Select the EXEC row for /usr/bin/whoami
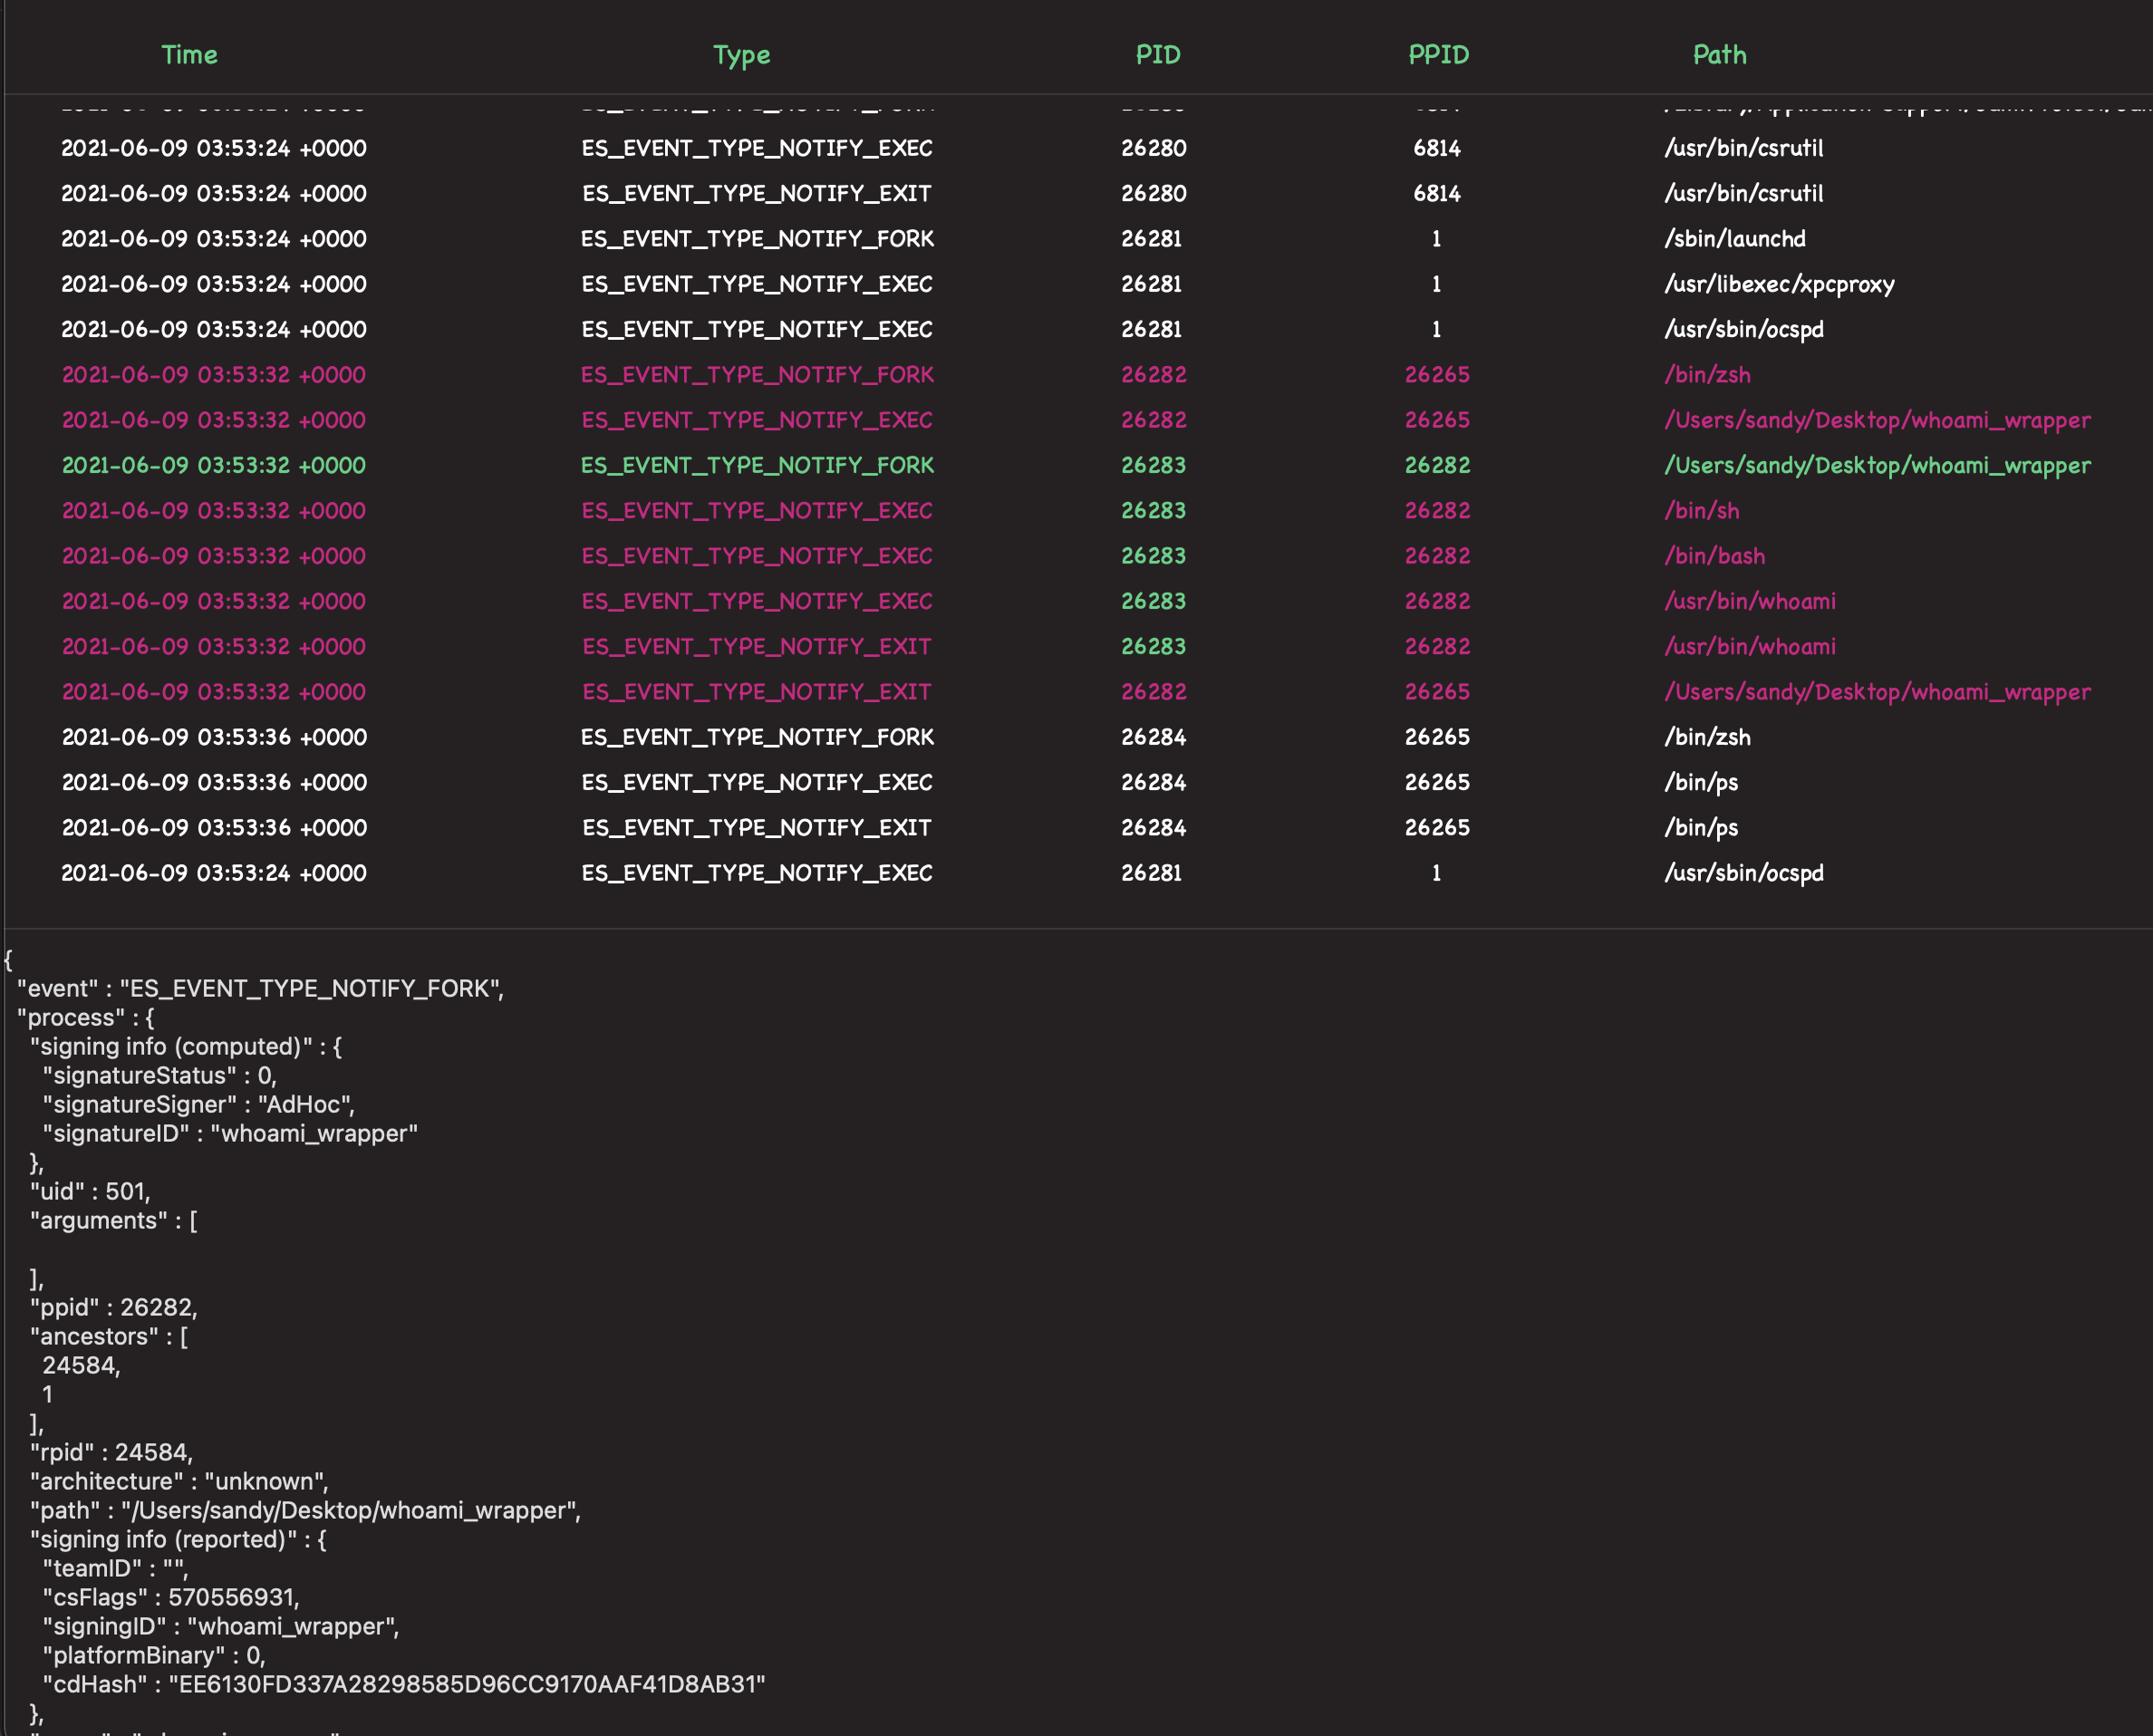This screenshot has height=1736, width=2153. [x=757, y=601]
